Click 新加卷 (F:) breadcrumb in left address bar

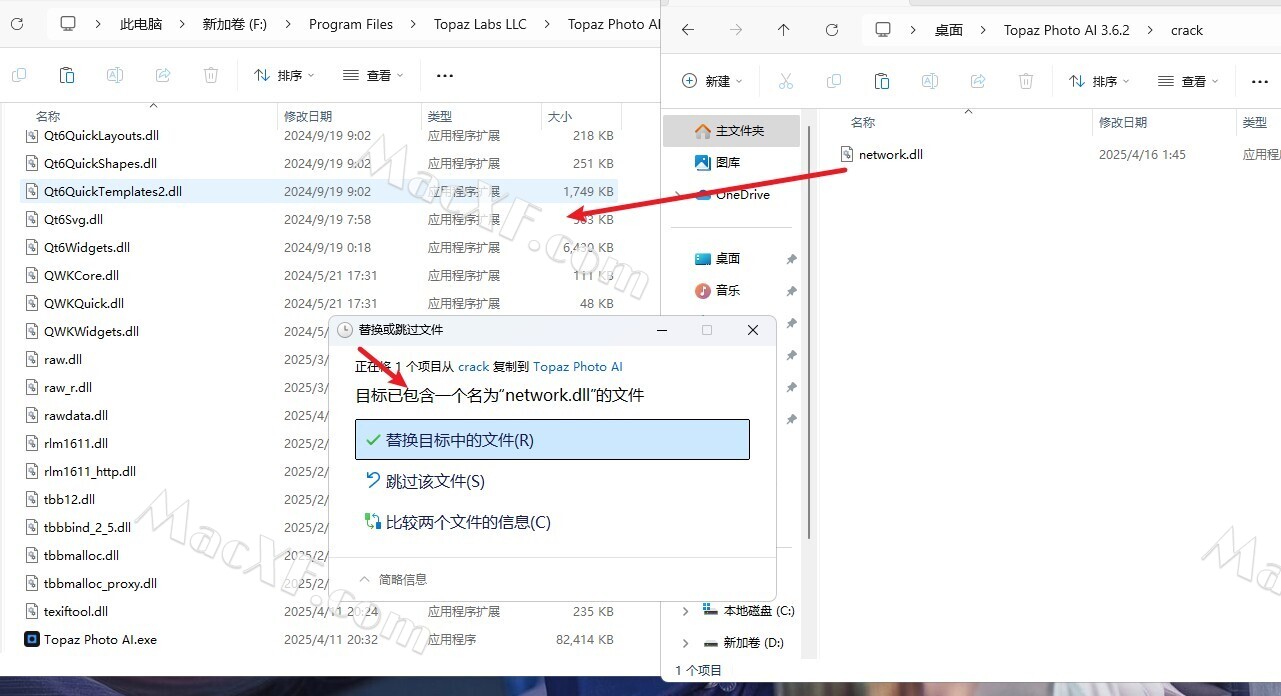click(234, 24)
